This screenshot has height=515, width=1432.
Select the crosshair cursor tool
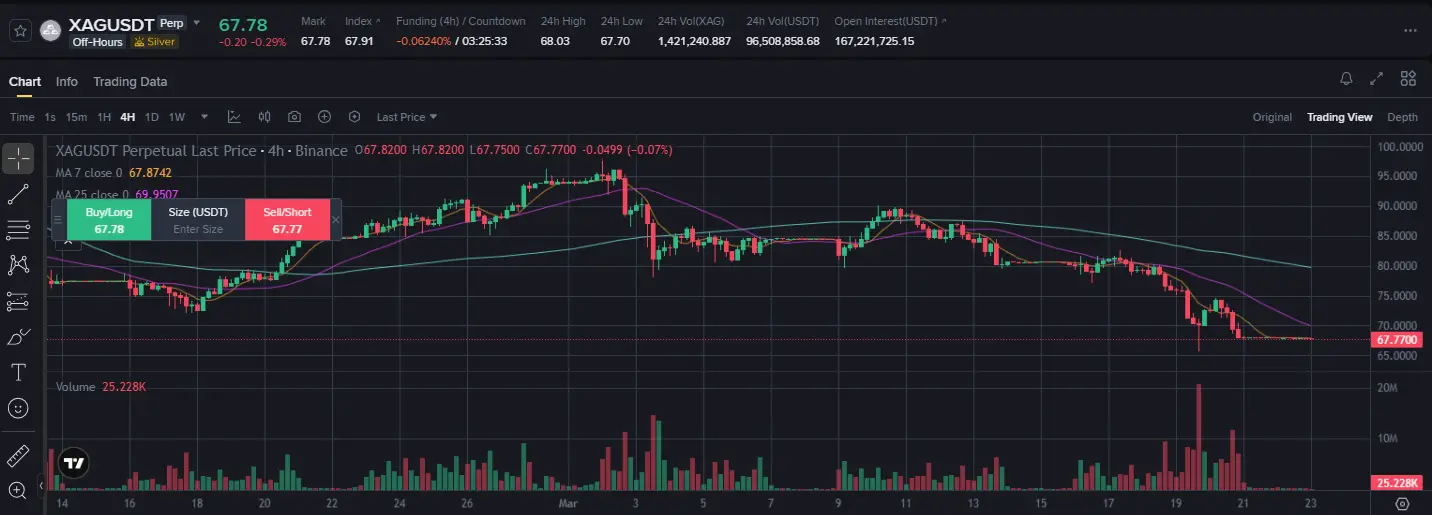pyautogui.click(x=18, y=158)
